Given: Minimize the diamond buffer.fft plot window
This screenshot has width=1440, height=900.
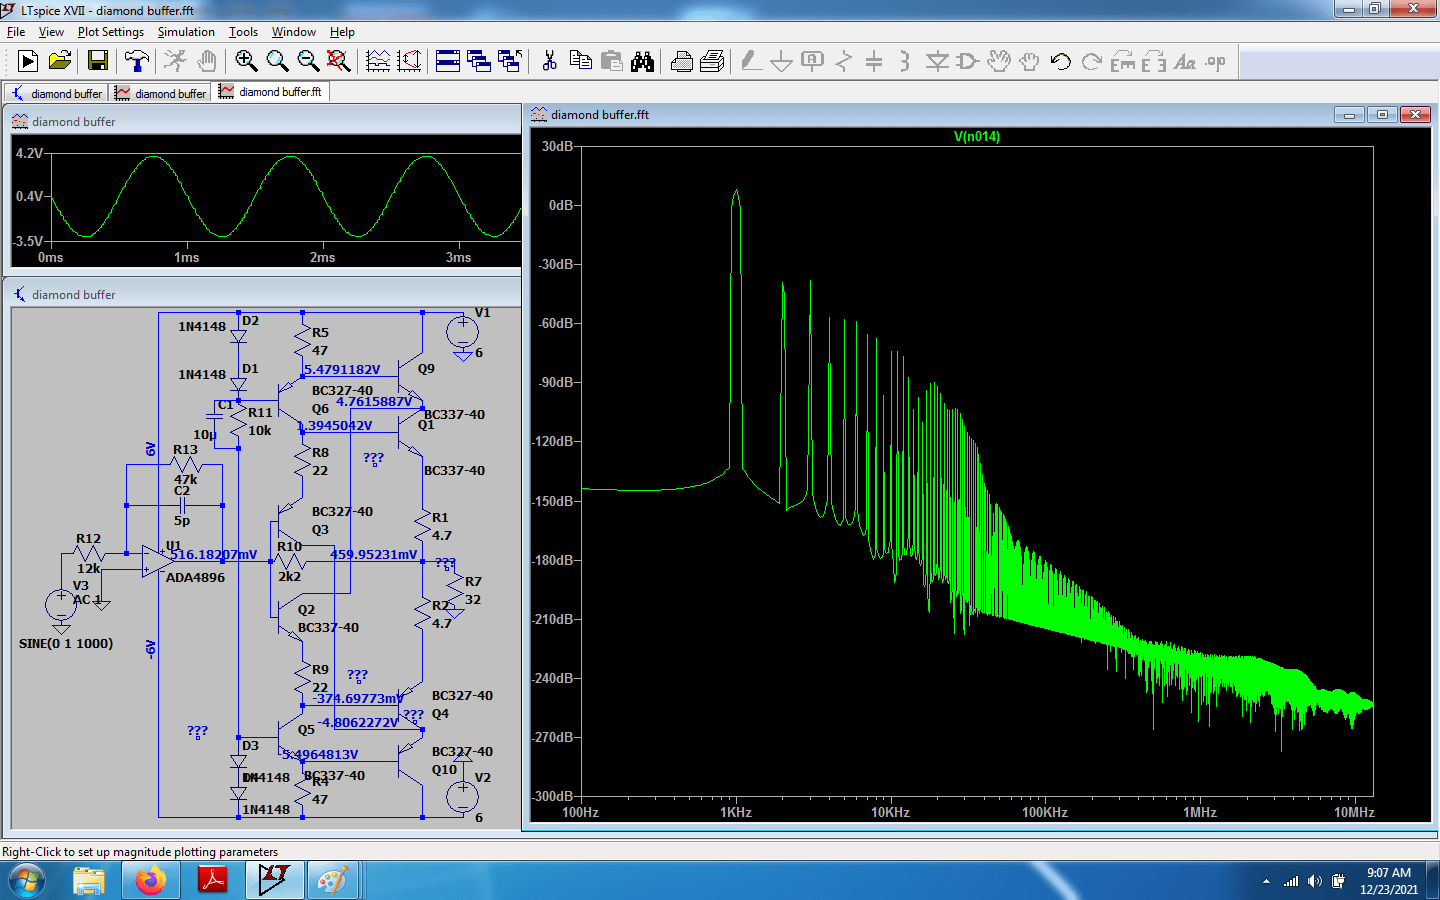Looking at the screenshot, I should click(x=1349, y=115).
